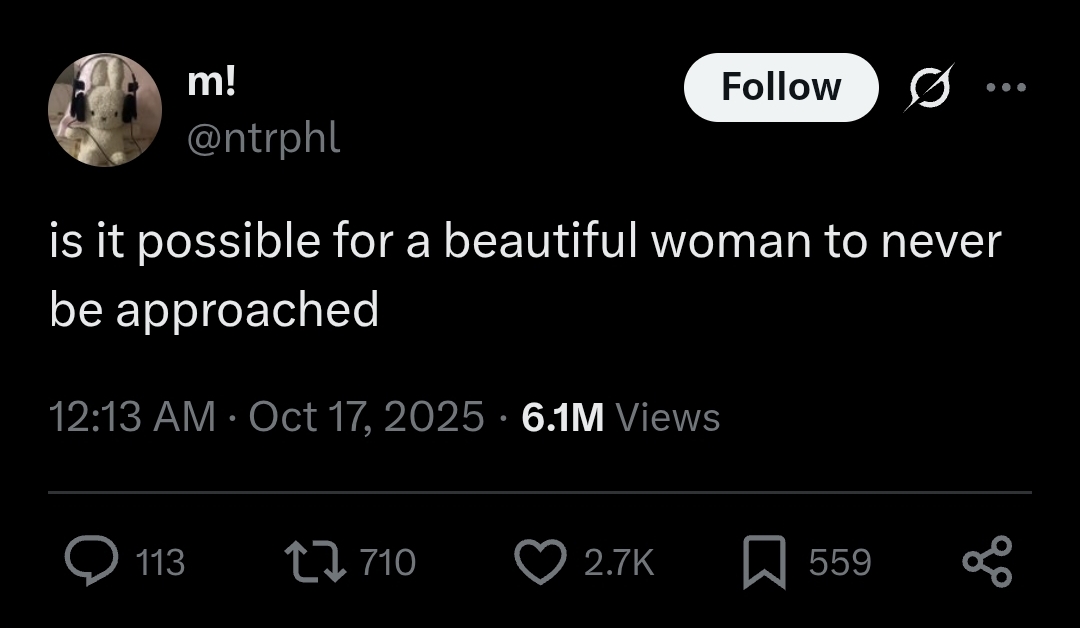Click the 6.1M view count number
The width and height of the screenshot is (1080, 628).
[x=562, y=416]
